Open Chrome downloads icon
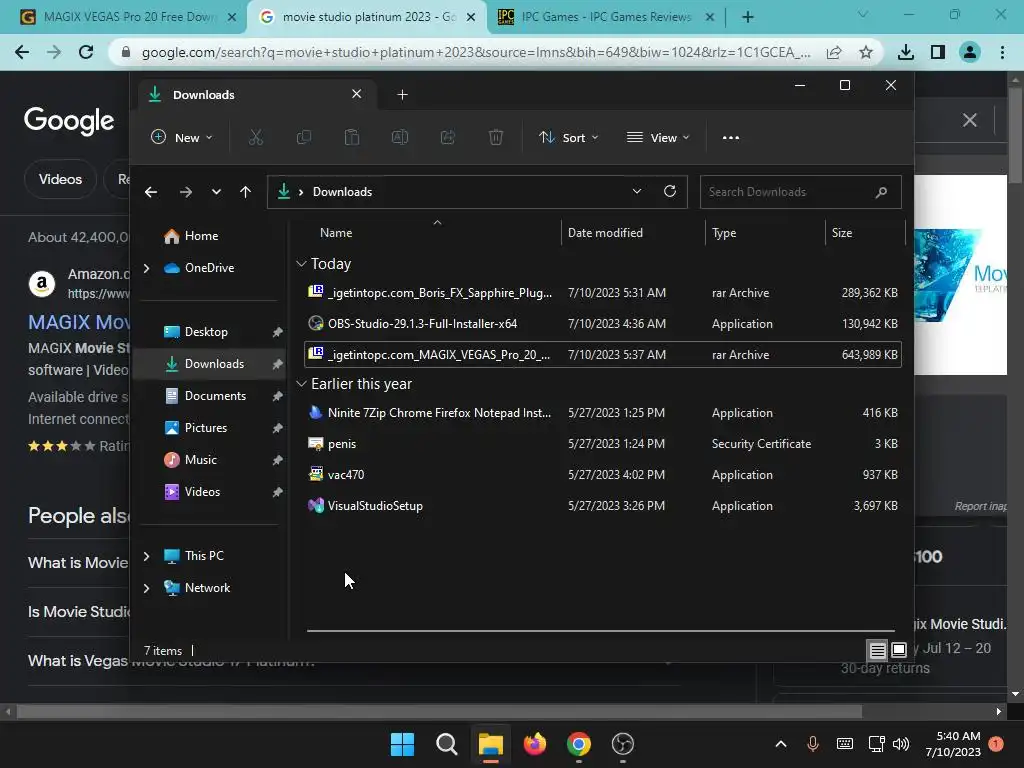The image size is (1024, 768). [x=906, y=52]
